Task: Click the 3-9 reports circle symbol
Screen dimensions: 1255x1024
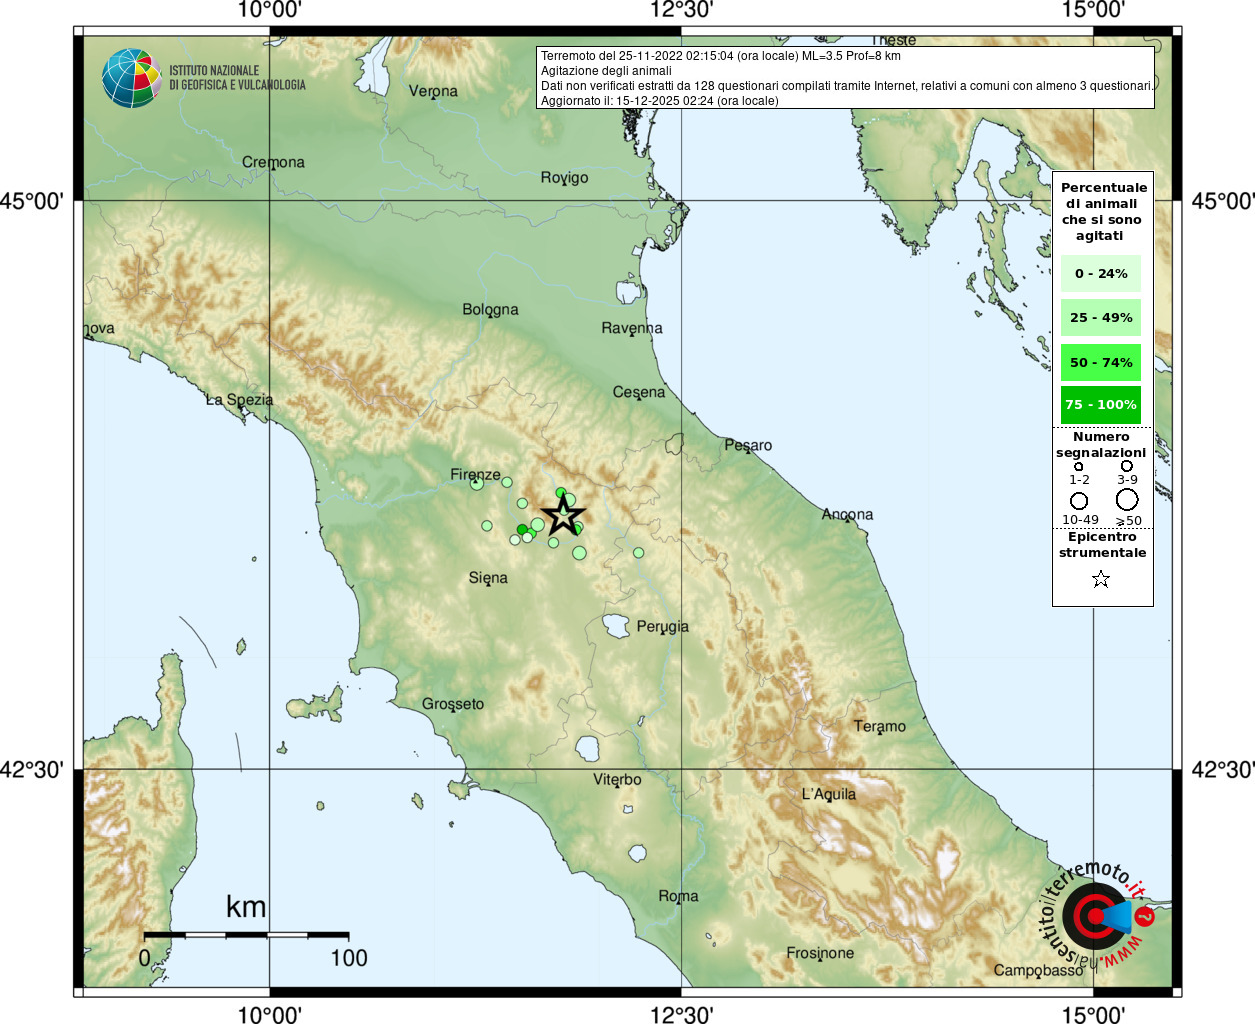Action: [x=1127, y=465]
